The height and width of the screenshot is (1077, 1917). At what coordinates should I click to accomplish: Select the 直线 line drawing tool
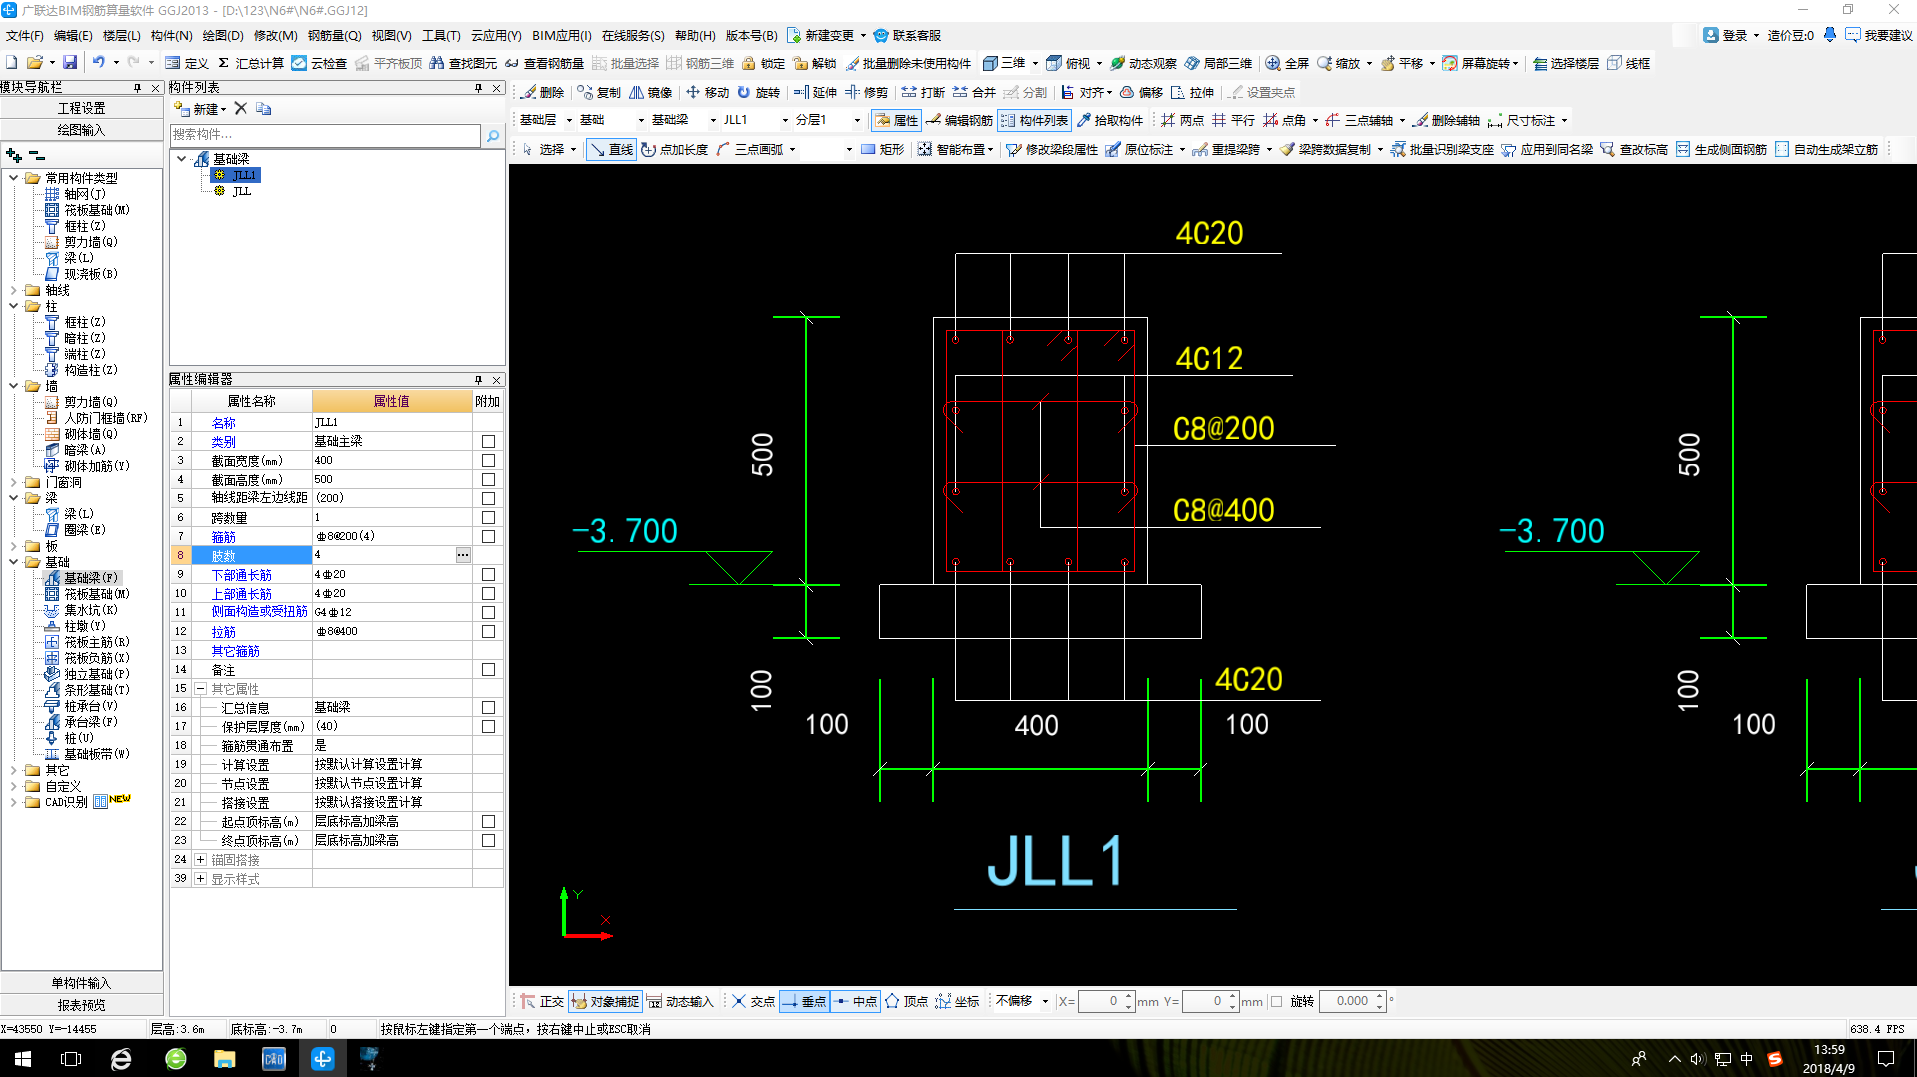[611, 149]
